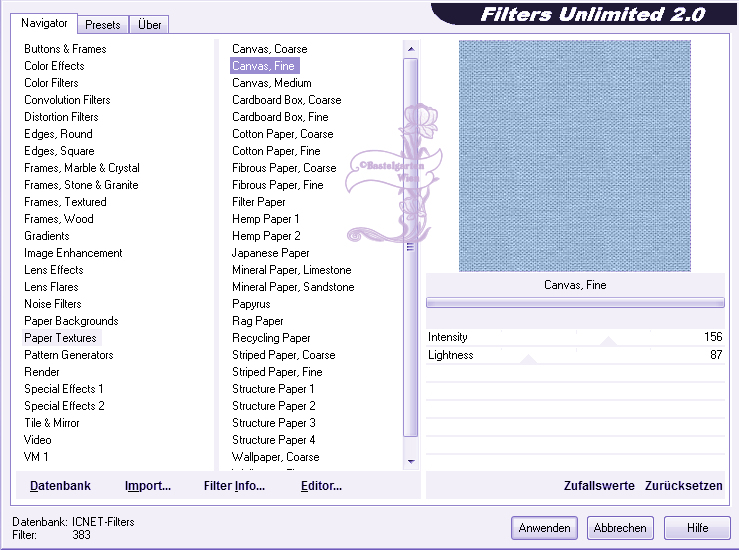Viewport: 739px width, 550px height.
Task: Select the Canvas, Coarse filter
Action: pyautogui.click(x=269, y=49)
